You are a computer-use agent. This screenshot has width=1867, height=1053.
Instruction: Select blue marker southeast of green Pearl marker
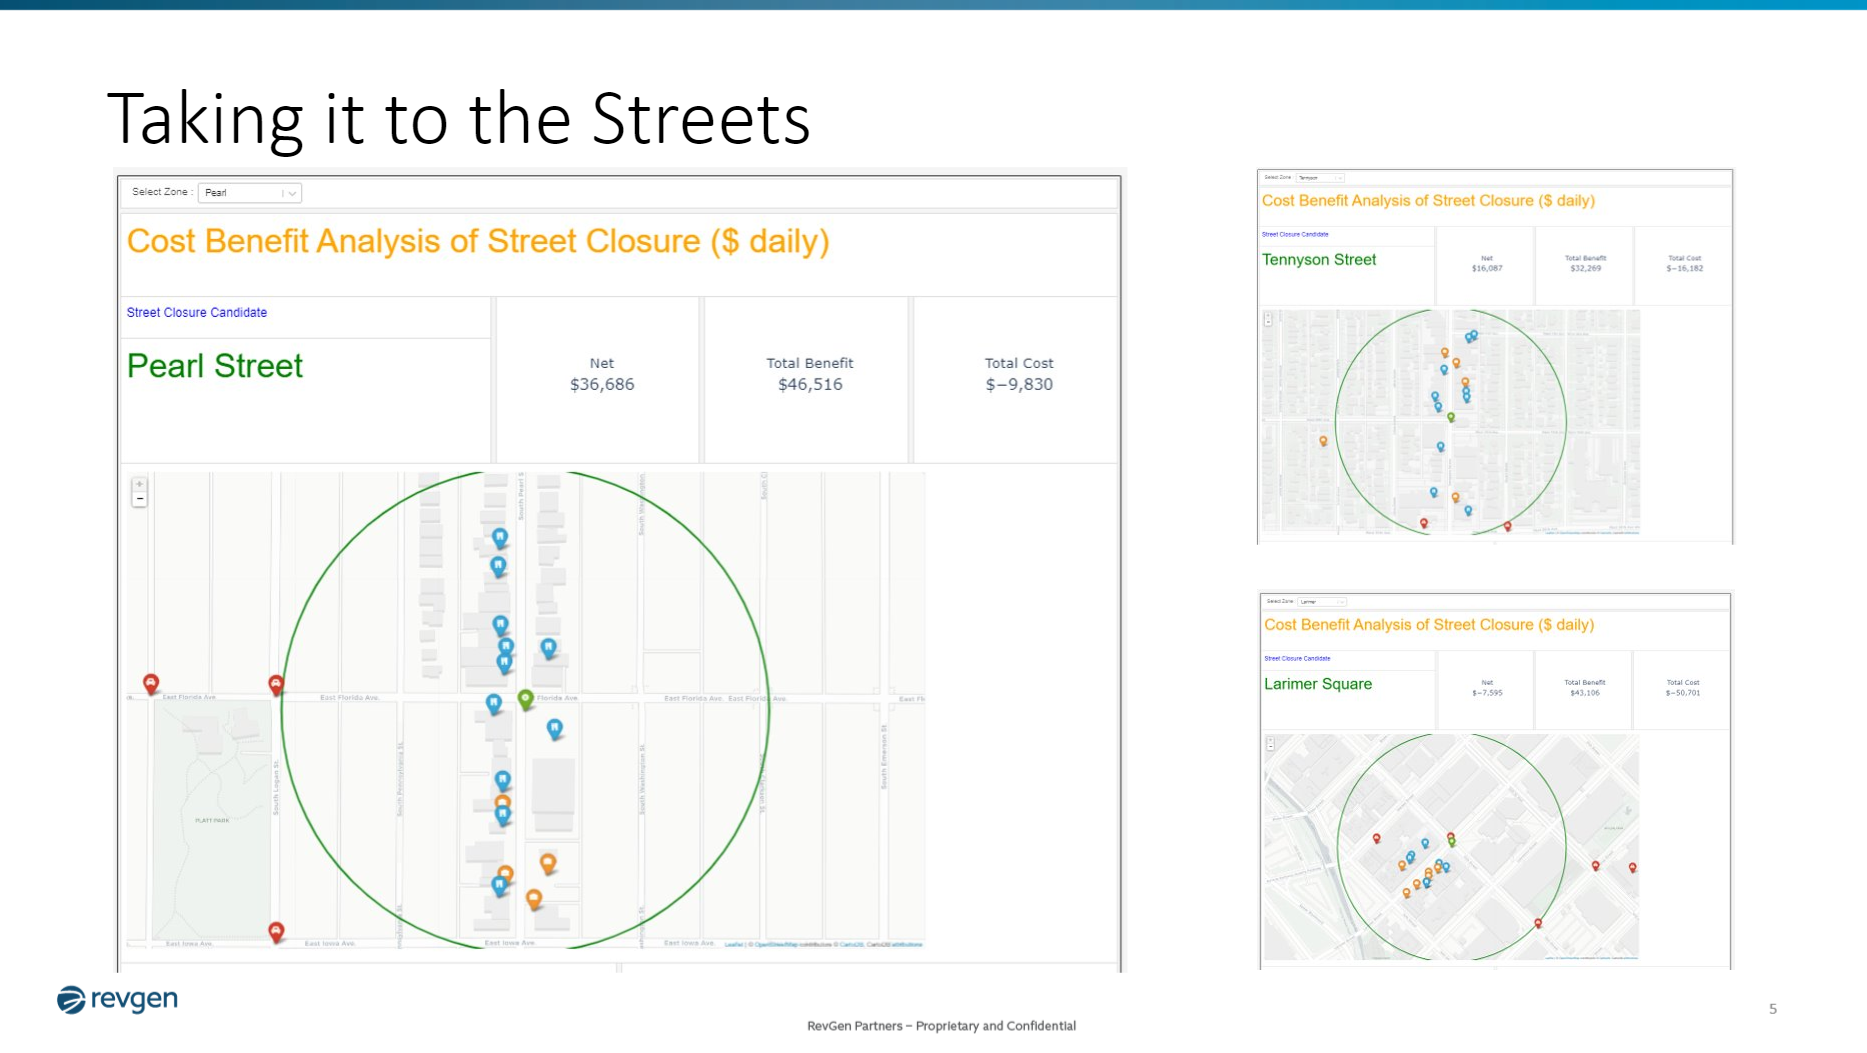click(x=555, y=729)
